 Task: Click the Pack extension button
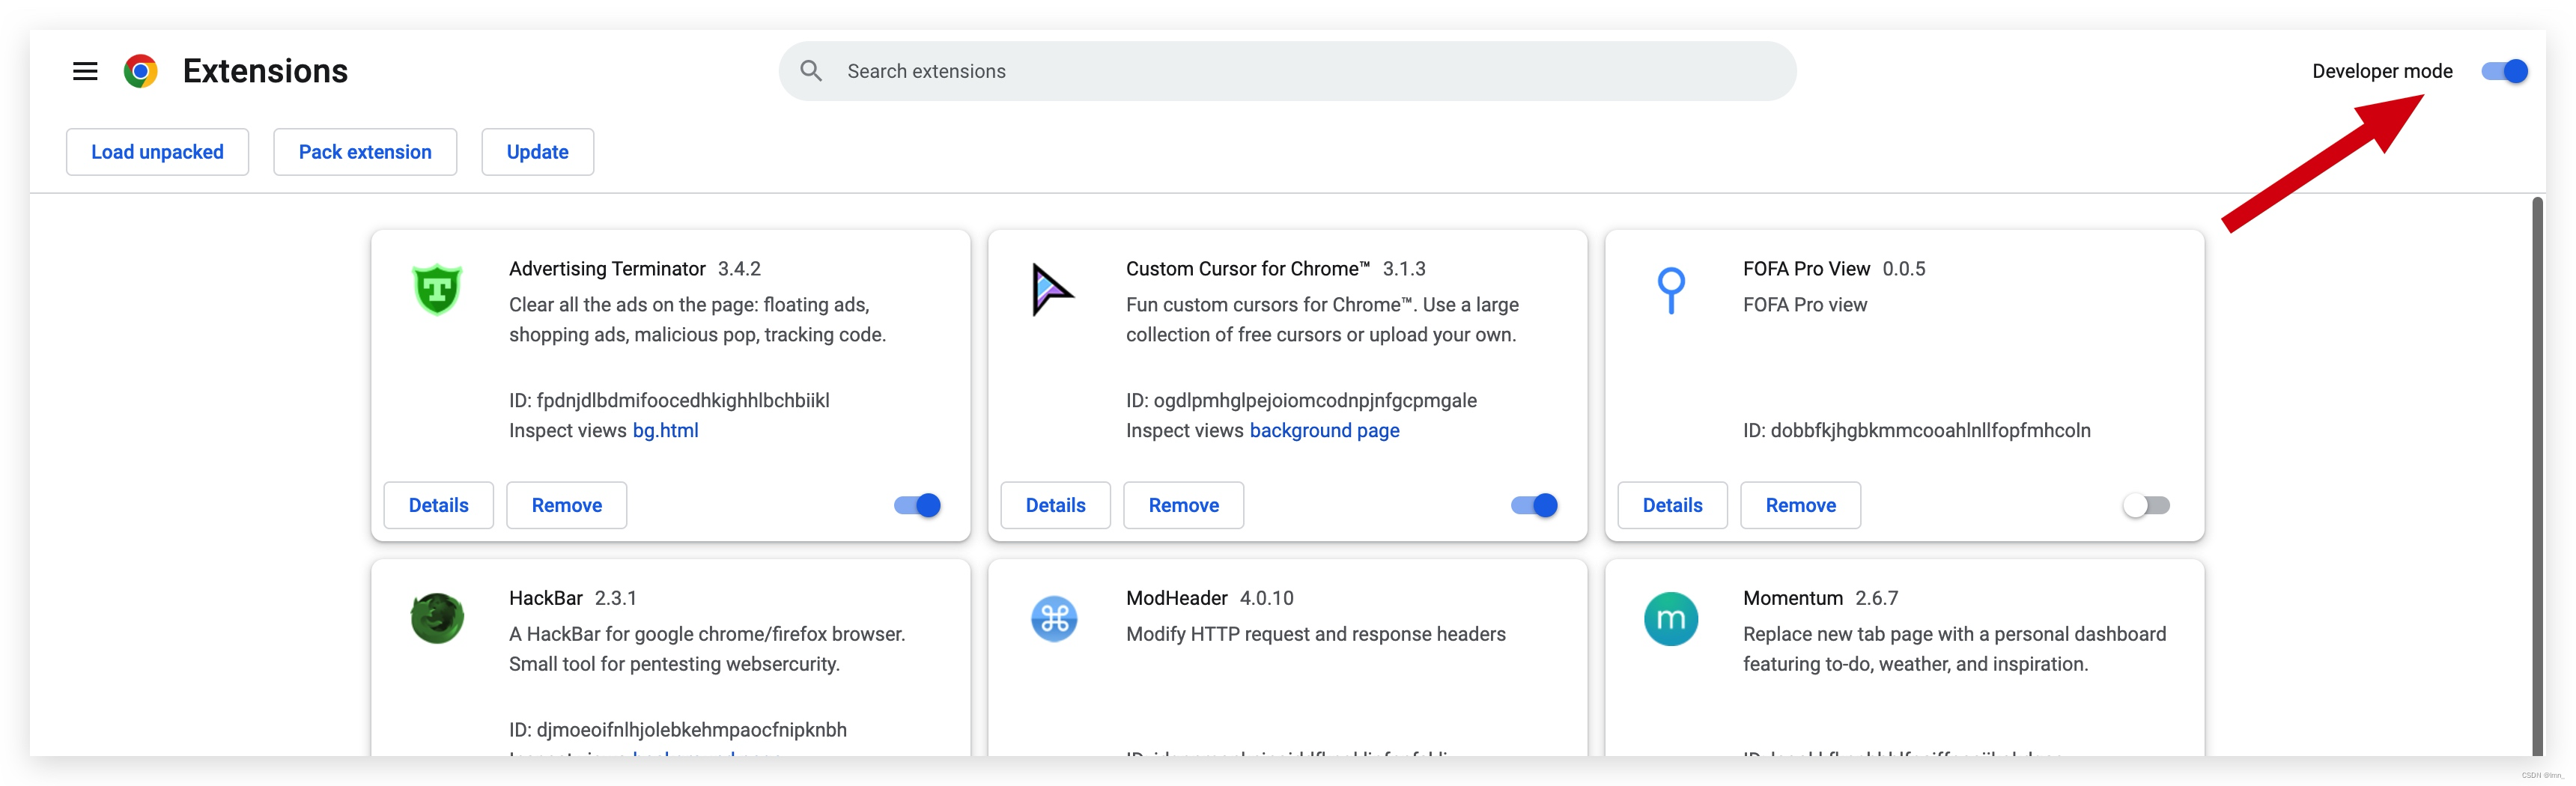(365, 152)
